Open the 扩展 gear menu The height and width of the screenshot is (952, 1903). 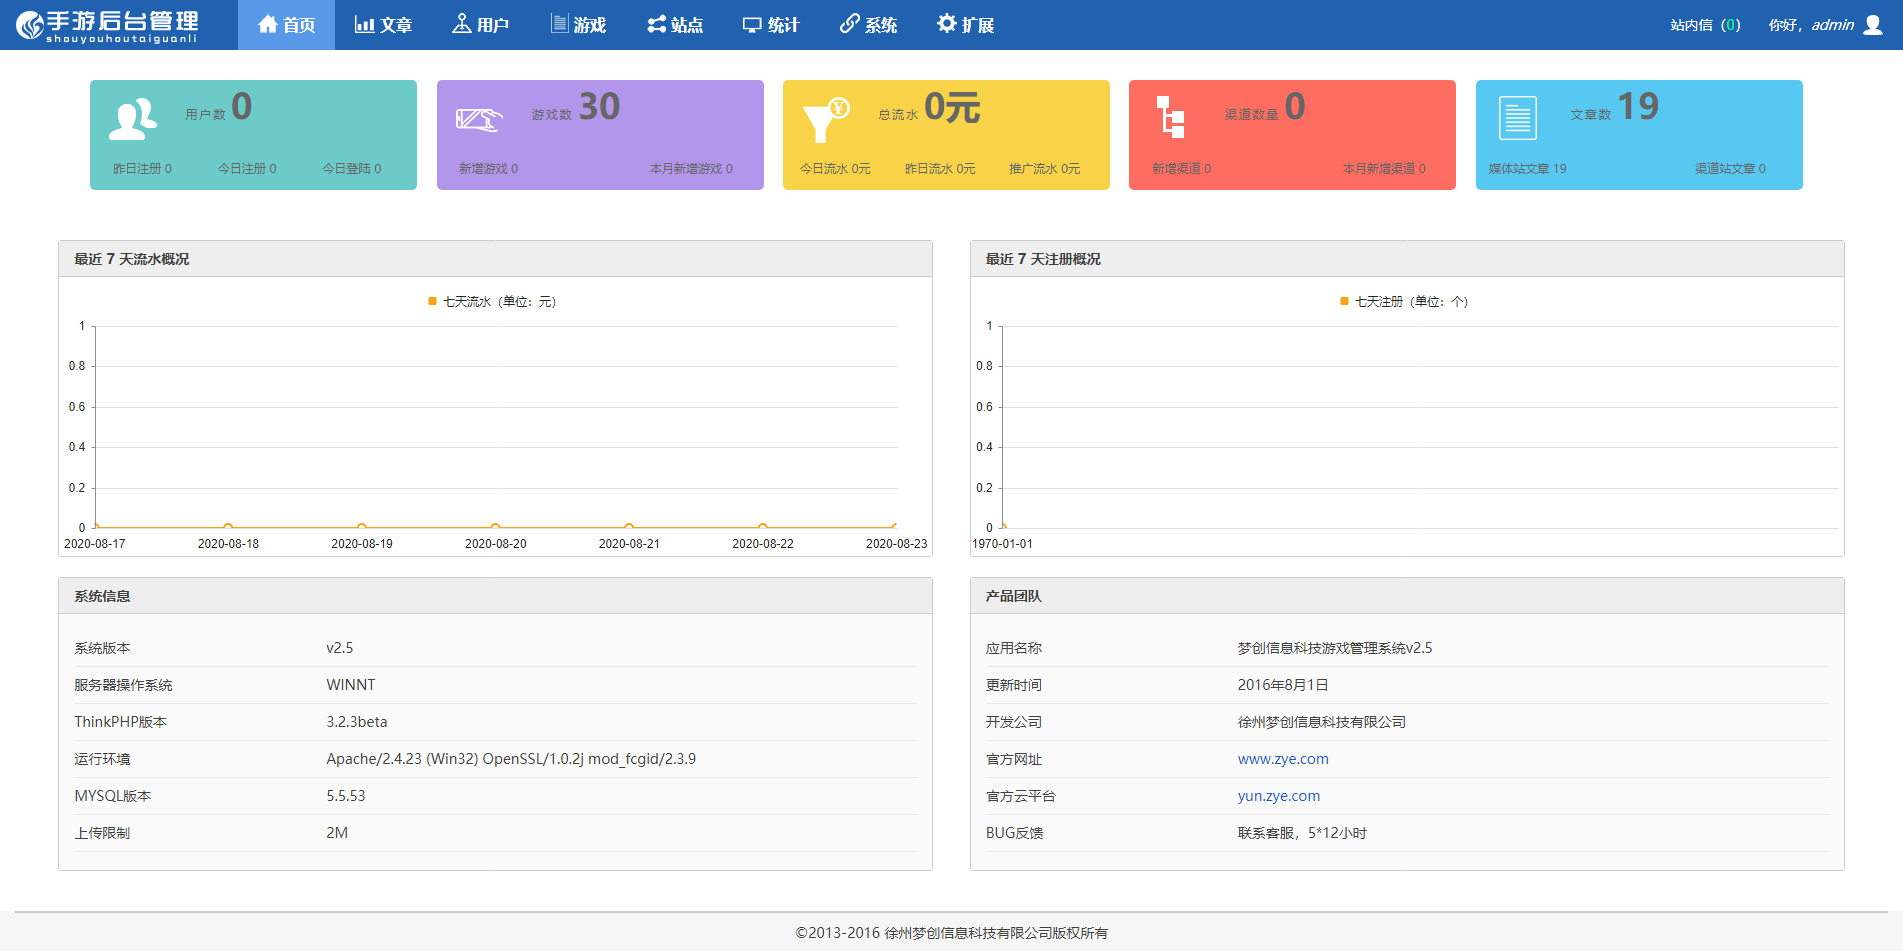[x=965, y=25]
